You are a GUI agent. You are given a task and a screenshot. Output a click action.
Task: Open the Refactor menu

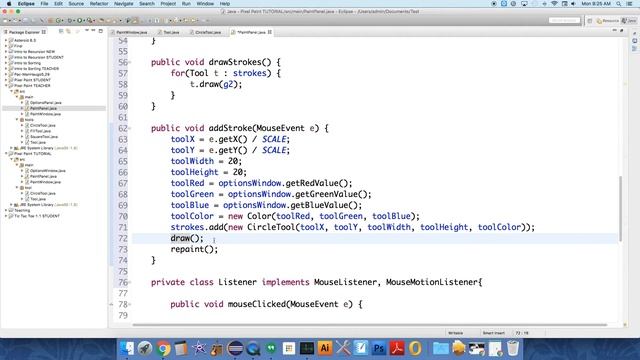[x=99, y=4]
